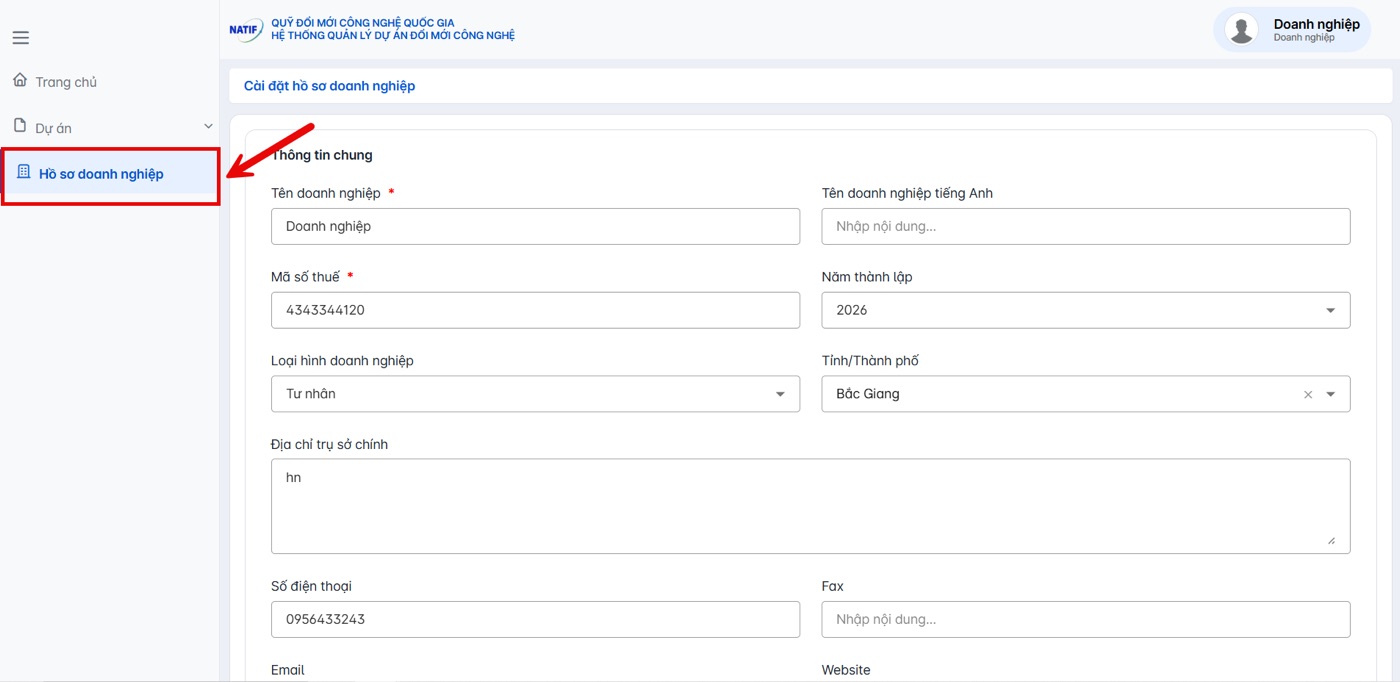Click the Tên doanh nghiệp tiếng Anh field
1400x682 pixels.
point(1086,226)
